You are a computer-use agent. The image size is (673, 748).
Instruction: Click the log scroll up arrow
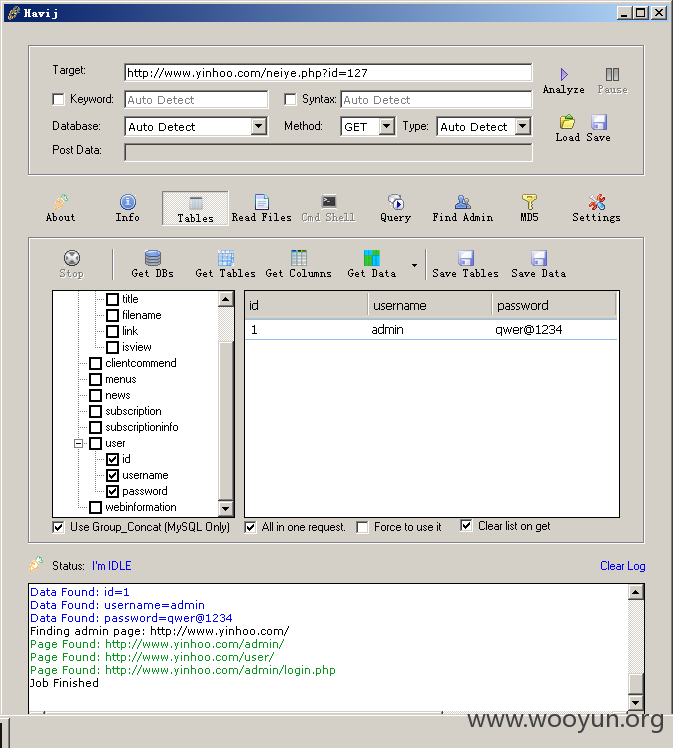click(x=636, y=592)
